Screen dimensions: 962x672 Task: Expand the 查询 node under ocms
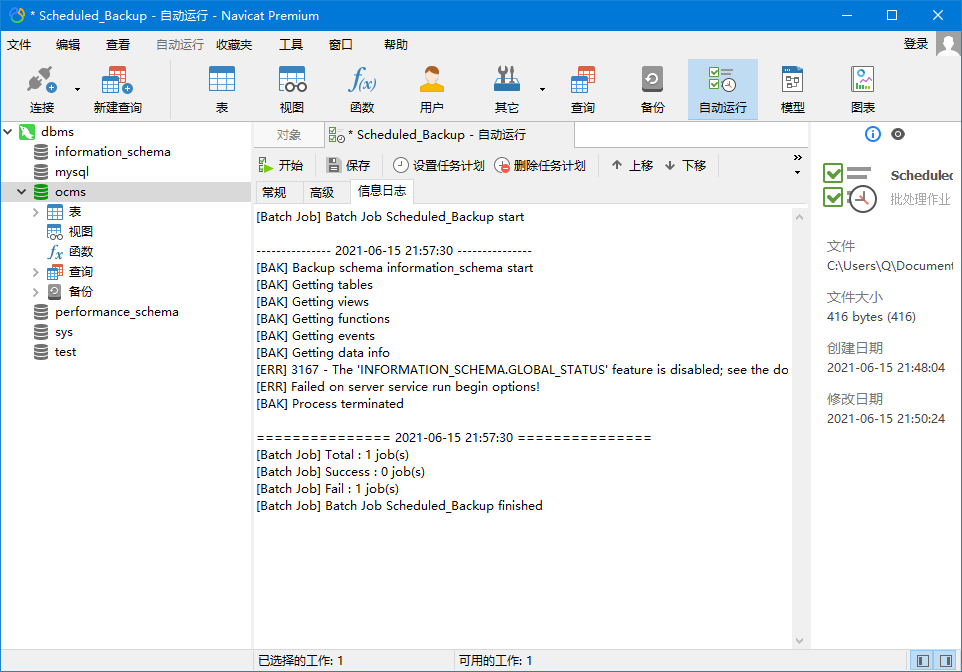point(36,272)
